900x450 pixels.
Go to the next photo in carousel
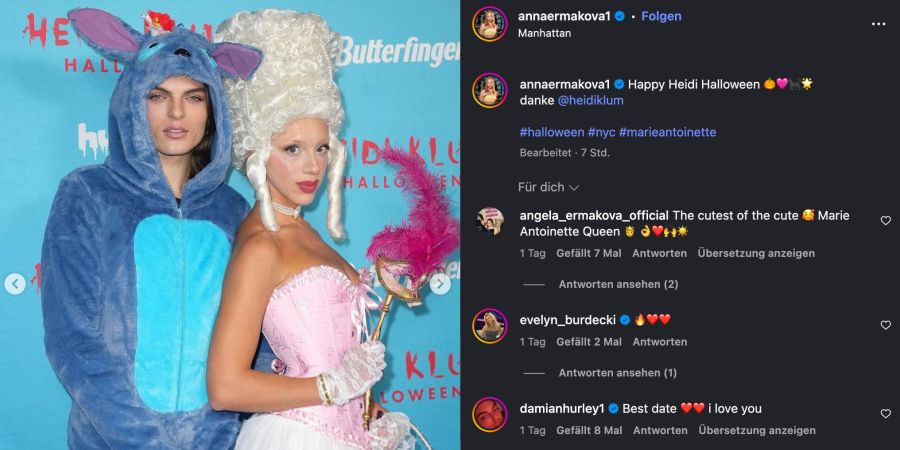coord(440,284)
